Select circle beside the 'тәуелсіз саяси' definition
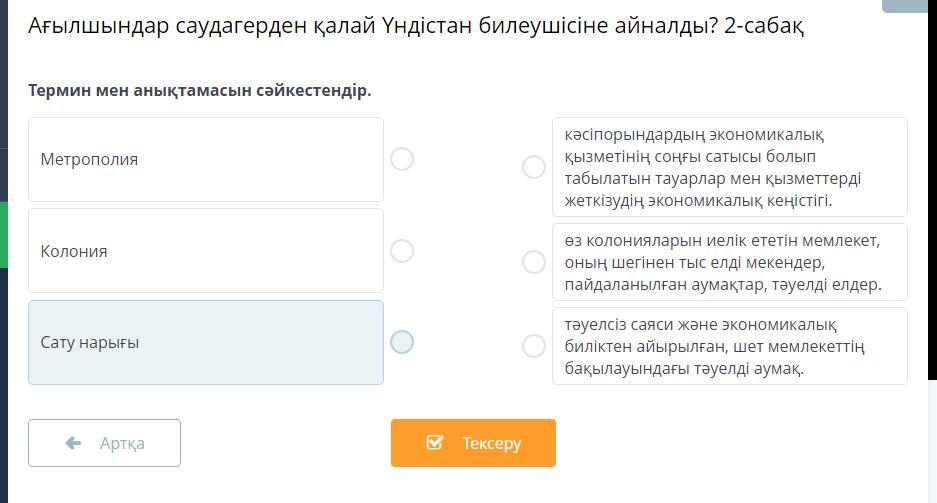The width and height of the screenshot is (937, 503). [x=534, y=346]
